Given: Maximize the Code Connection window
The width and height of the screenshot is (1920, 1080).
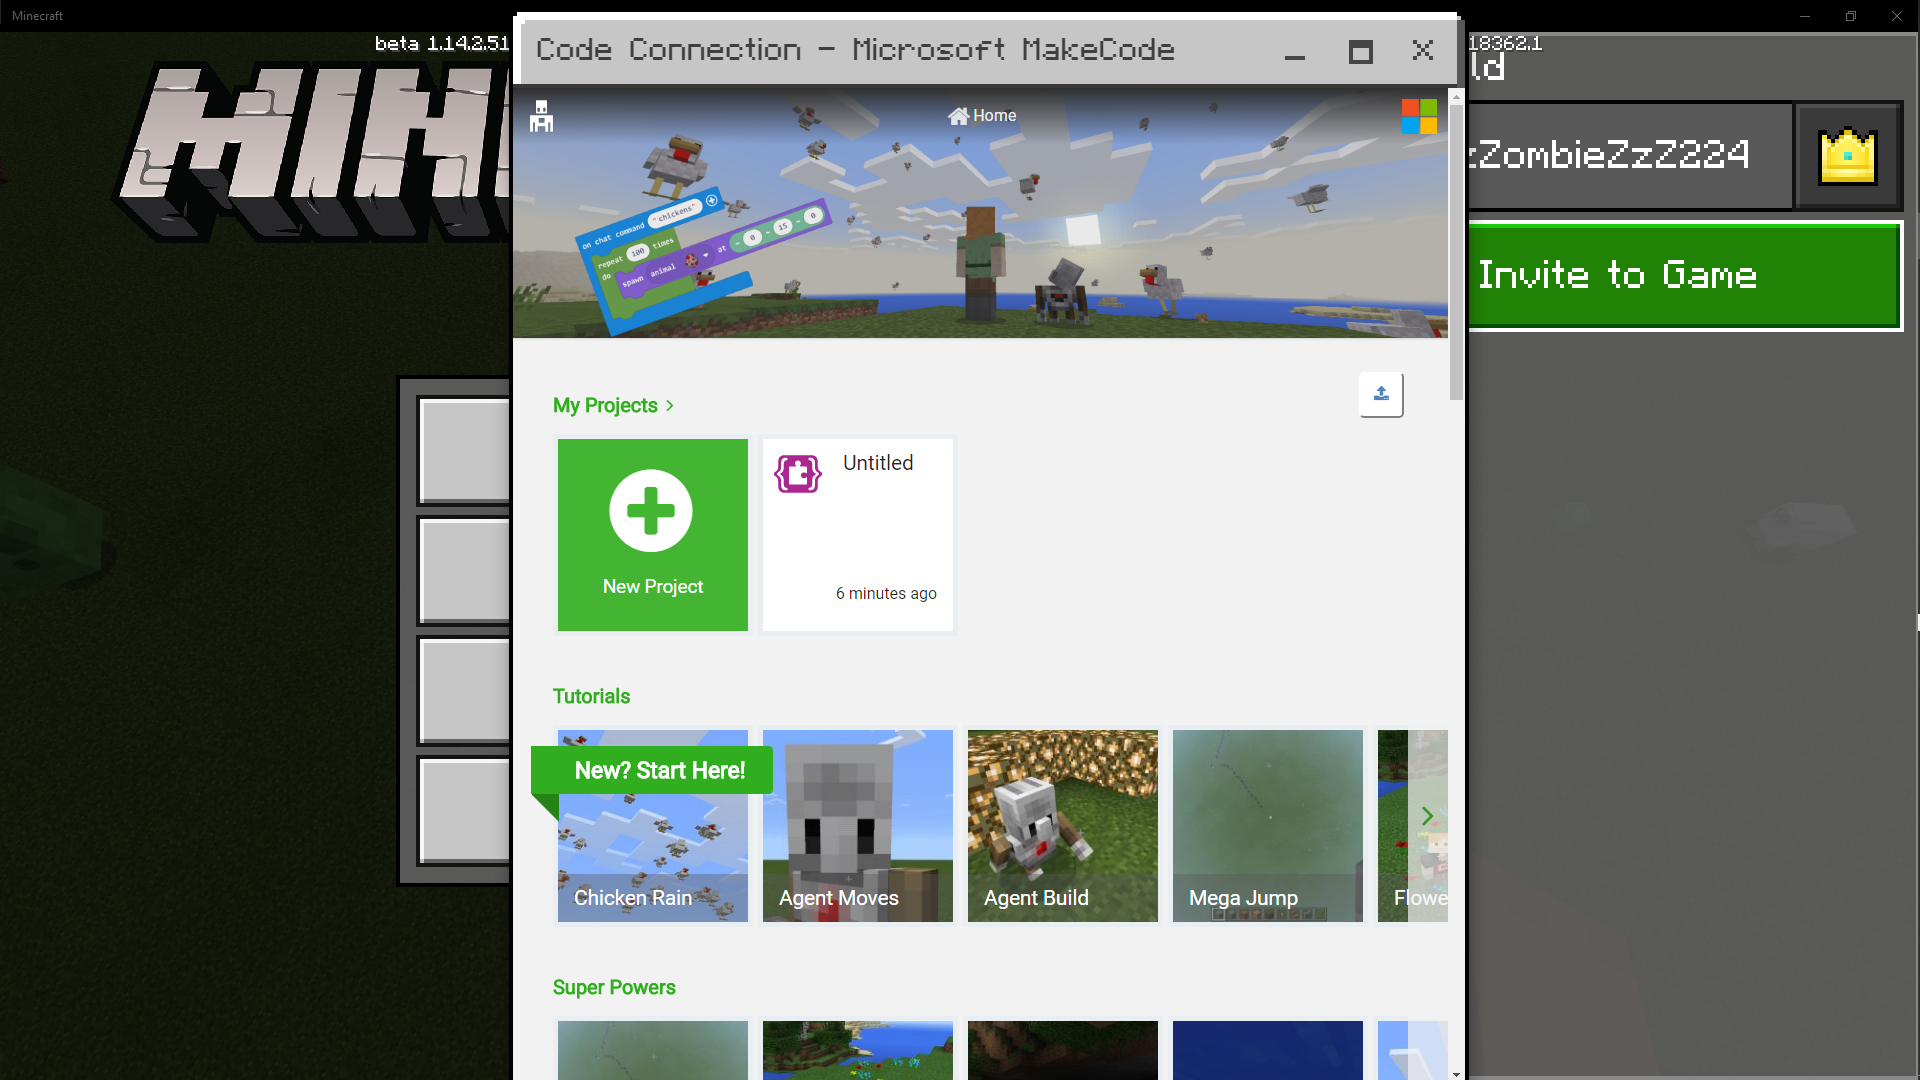Looking at the screenshot, I should click(x=1360, y=52).
